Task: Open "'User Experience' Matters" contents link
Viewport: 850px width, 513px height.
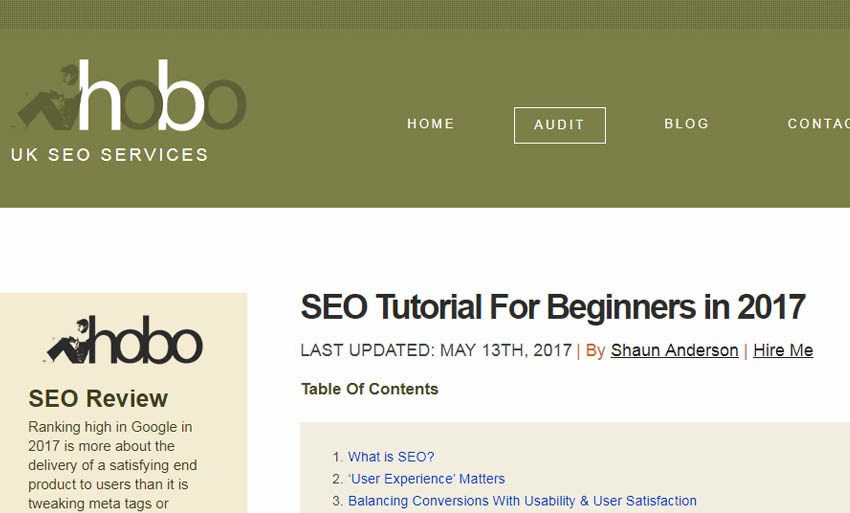Action: tap(426, 479)
